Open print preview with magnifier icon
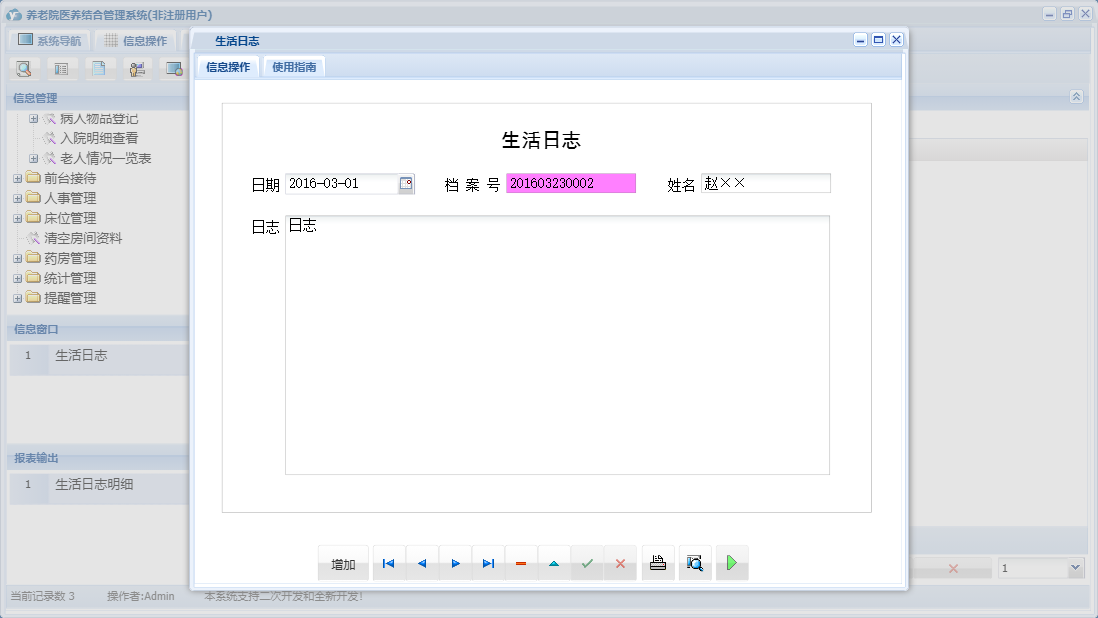This screenshot has width=1098, height=618. (694, 562)
